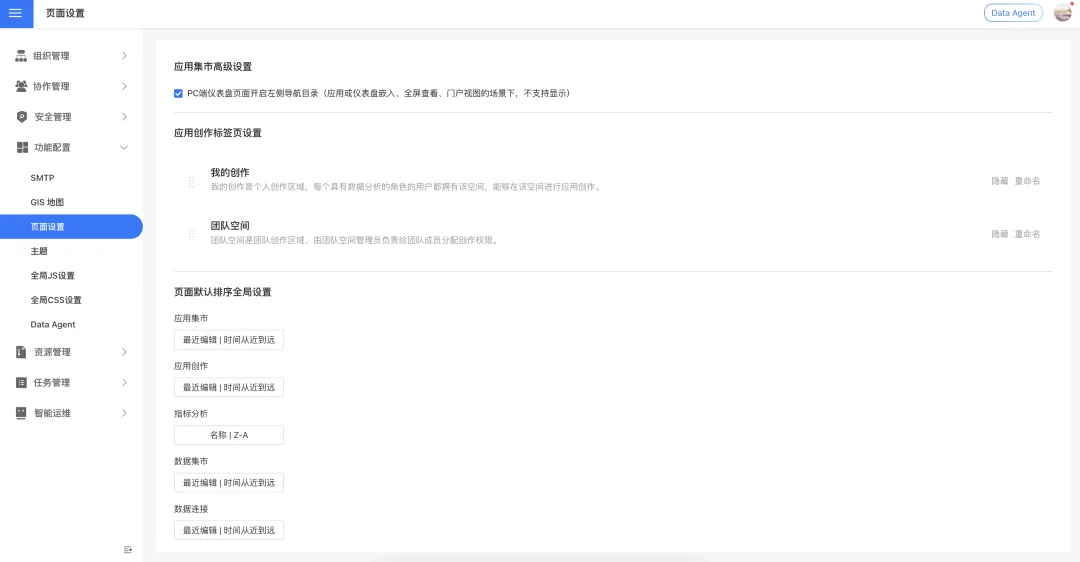Click the 页面设置 title in top bar
Image resolution: width=1080 pixels, height=562 pixels.
(x=65, y=13)
